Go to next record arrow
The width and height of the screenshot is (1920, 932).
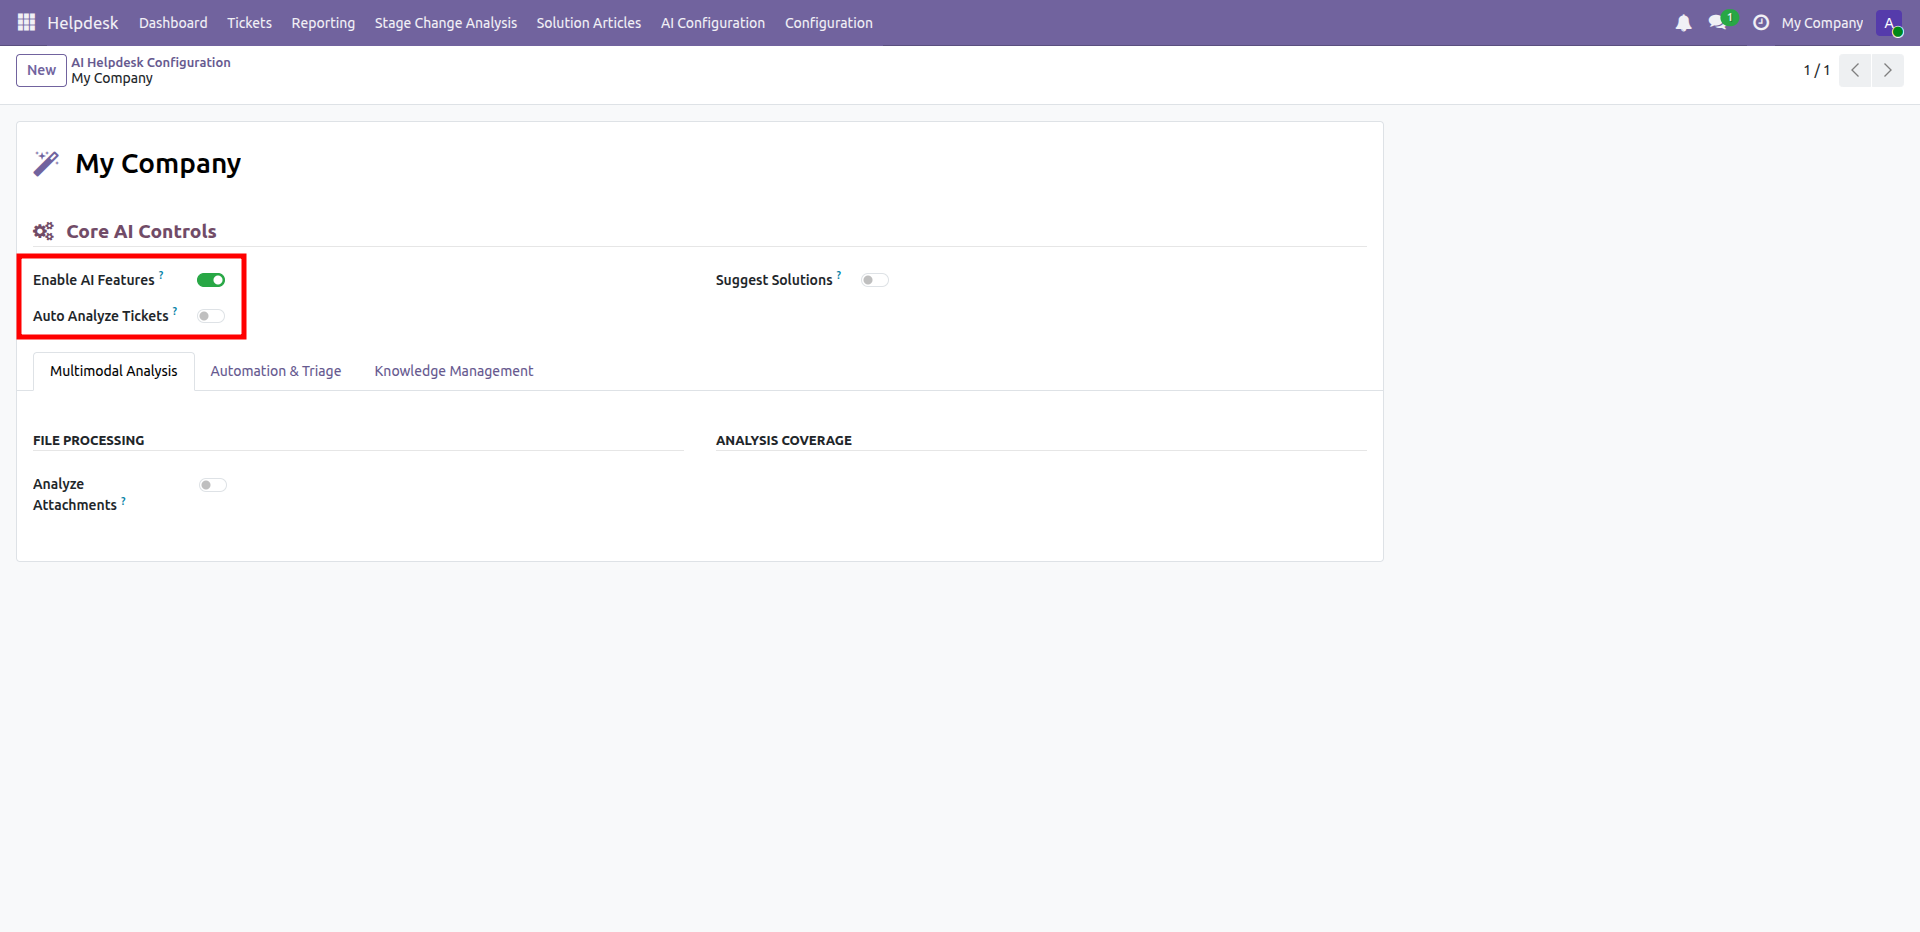1888,70
